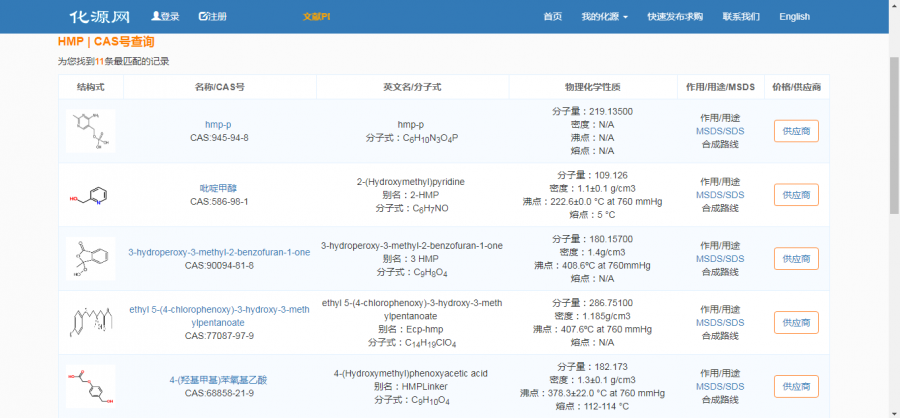Open 3-hydroperoxy benzofuranone structure image

coord(91,259)
